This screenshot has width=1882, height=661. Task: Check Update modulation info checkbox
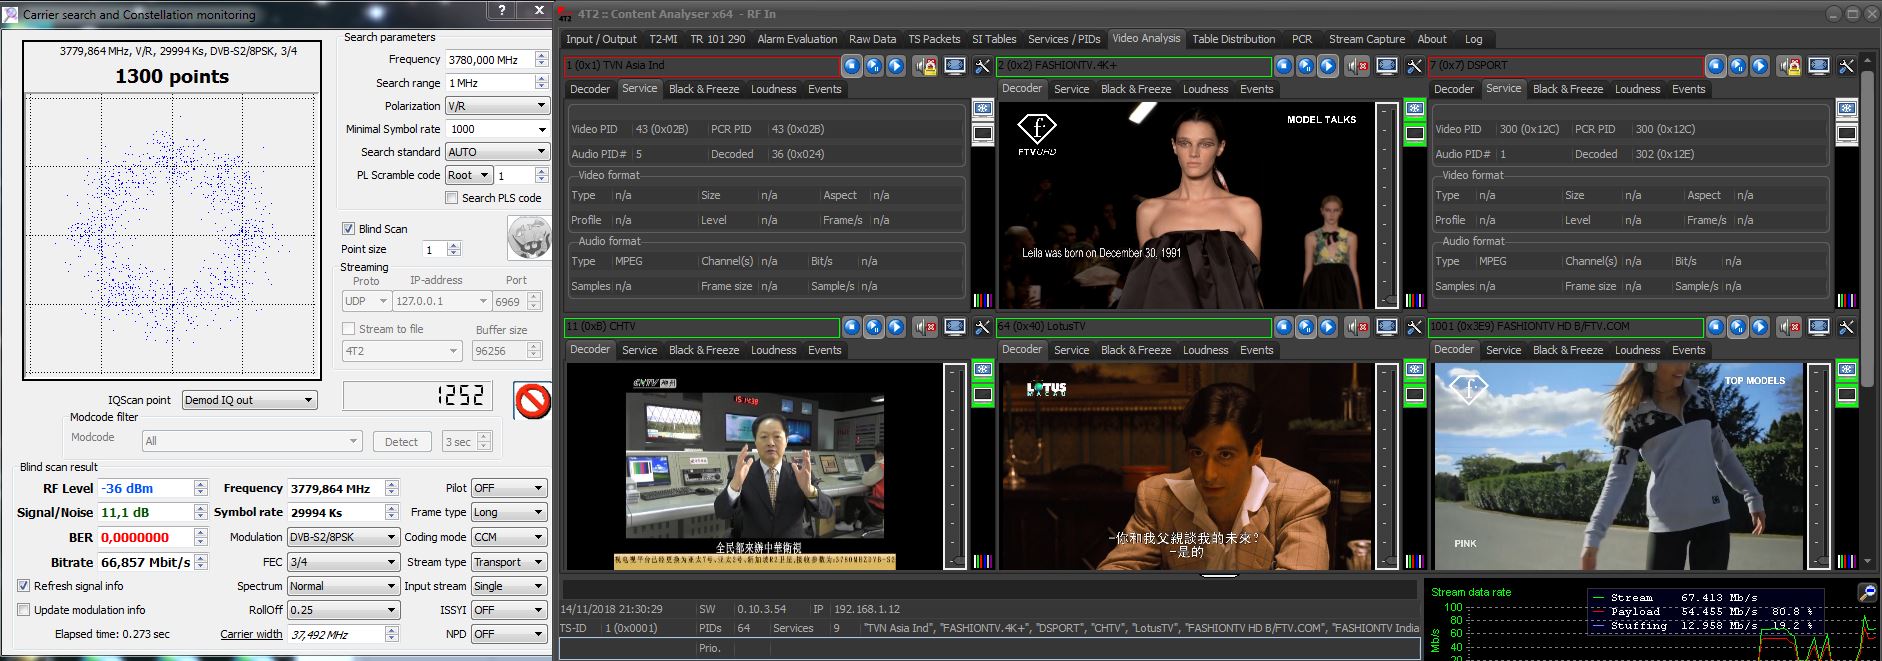coord(23,610)
